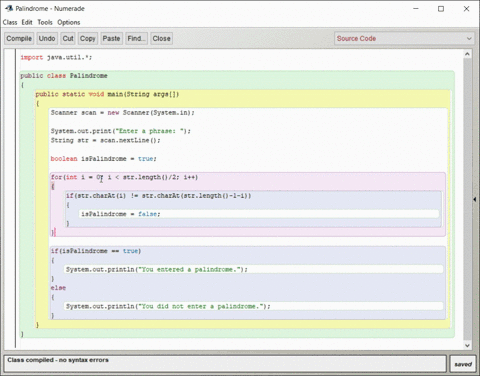This screenshot has height=376, width=480.
Task: Click the side panel collapse arrow
Action: [474, 199]
